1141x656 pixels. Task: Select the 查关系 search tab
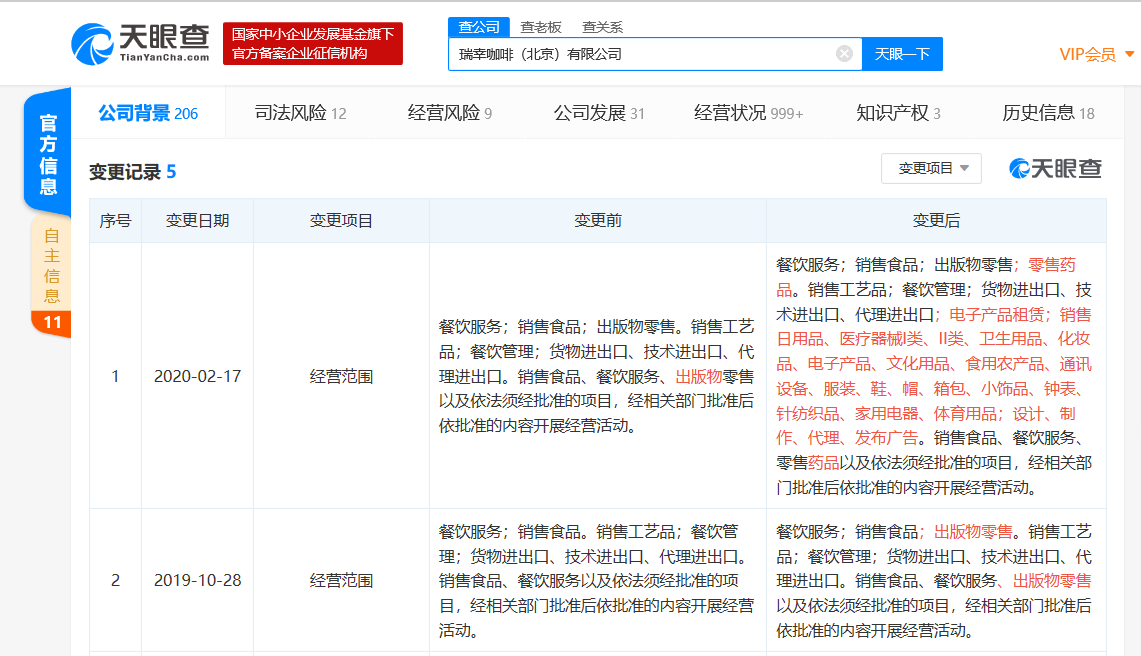(603, 27)
